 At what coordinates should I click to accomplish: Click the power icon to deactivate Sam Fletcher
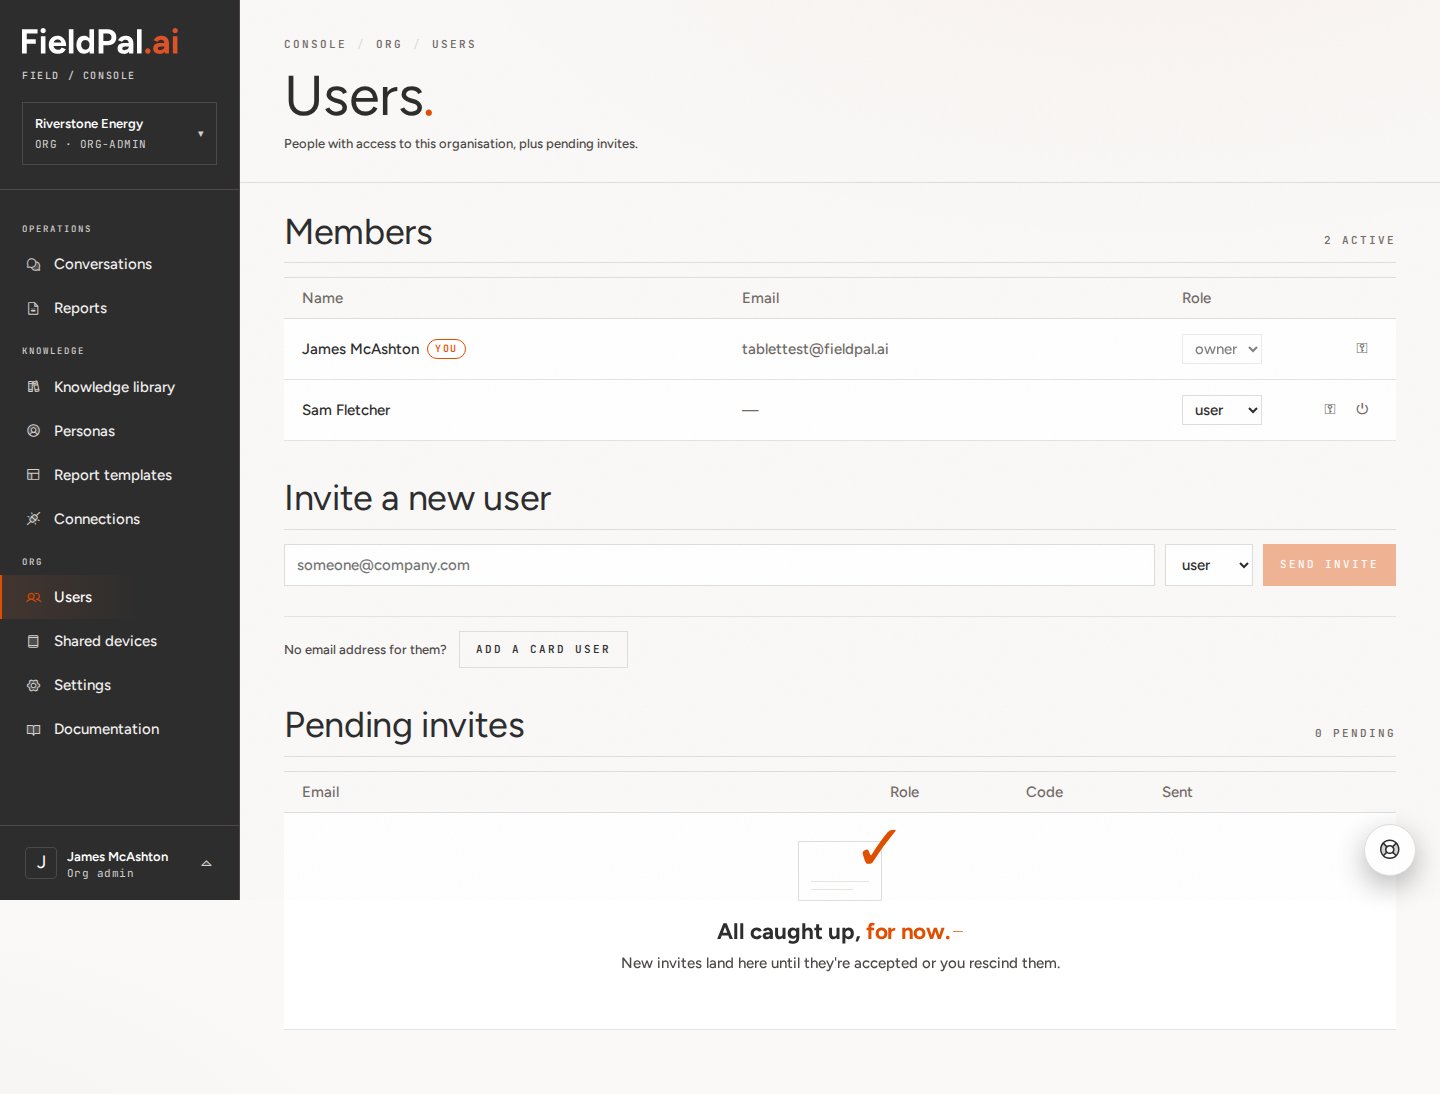(x=1362, y=409)
